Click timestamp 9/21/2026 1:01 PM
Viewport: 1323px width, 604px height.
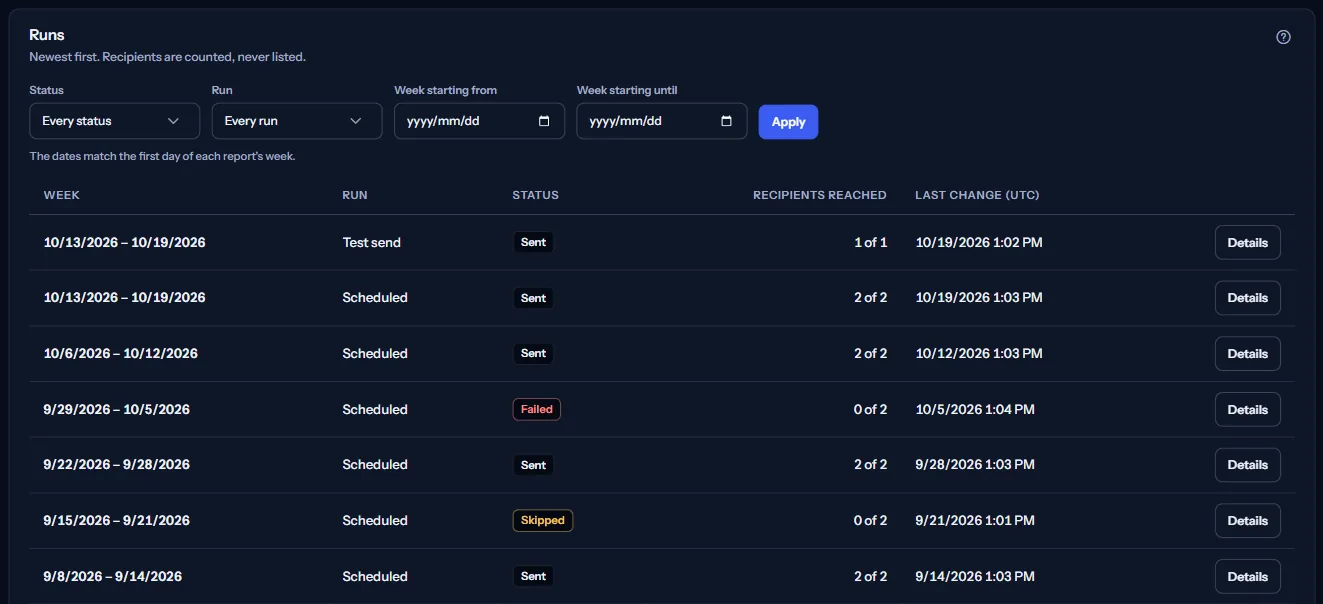point(975,520)
